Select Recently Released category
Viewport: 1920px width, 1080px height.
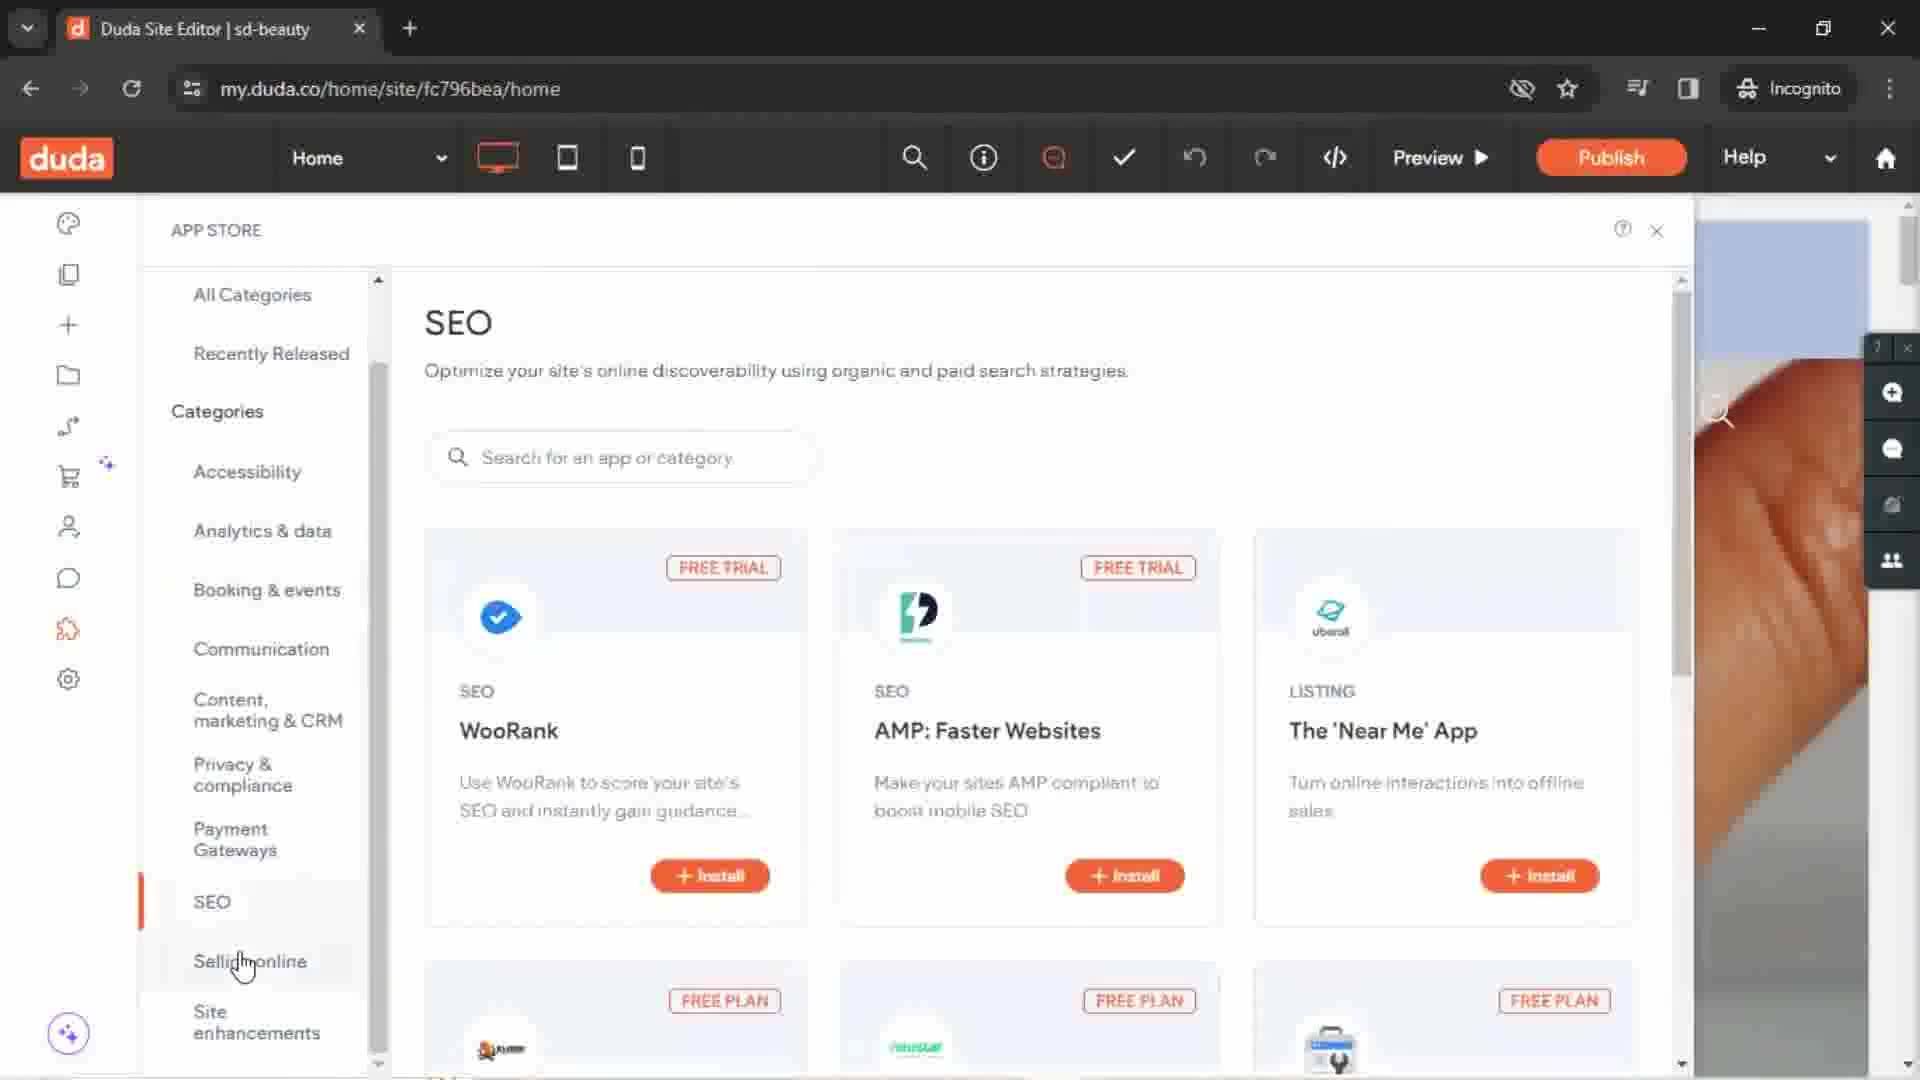(271, 354)
